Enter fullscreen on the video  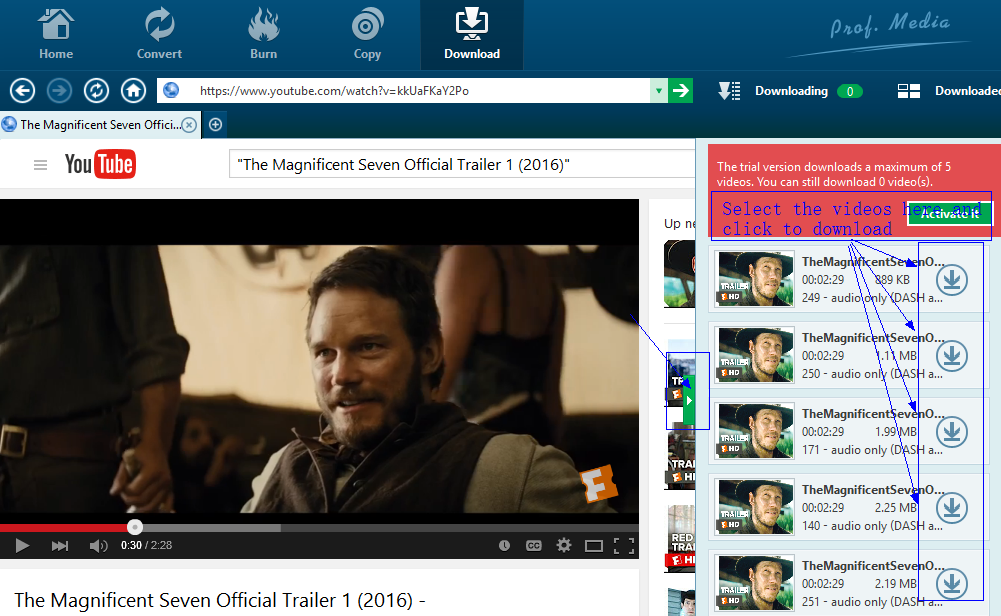[624, 545]
